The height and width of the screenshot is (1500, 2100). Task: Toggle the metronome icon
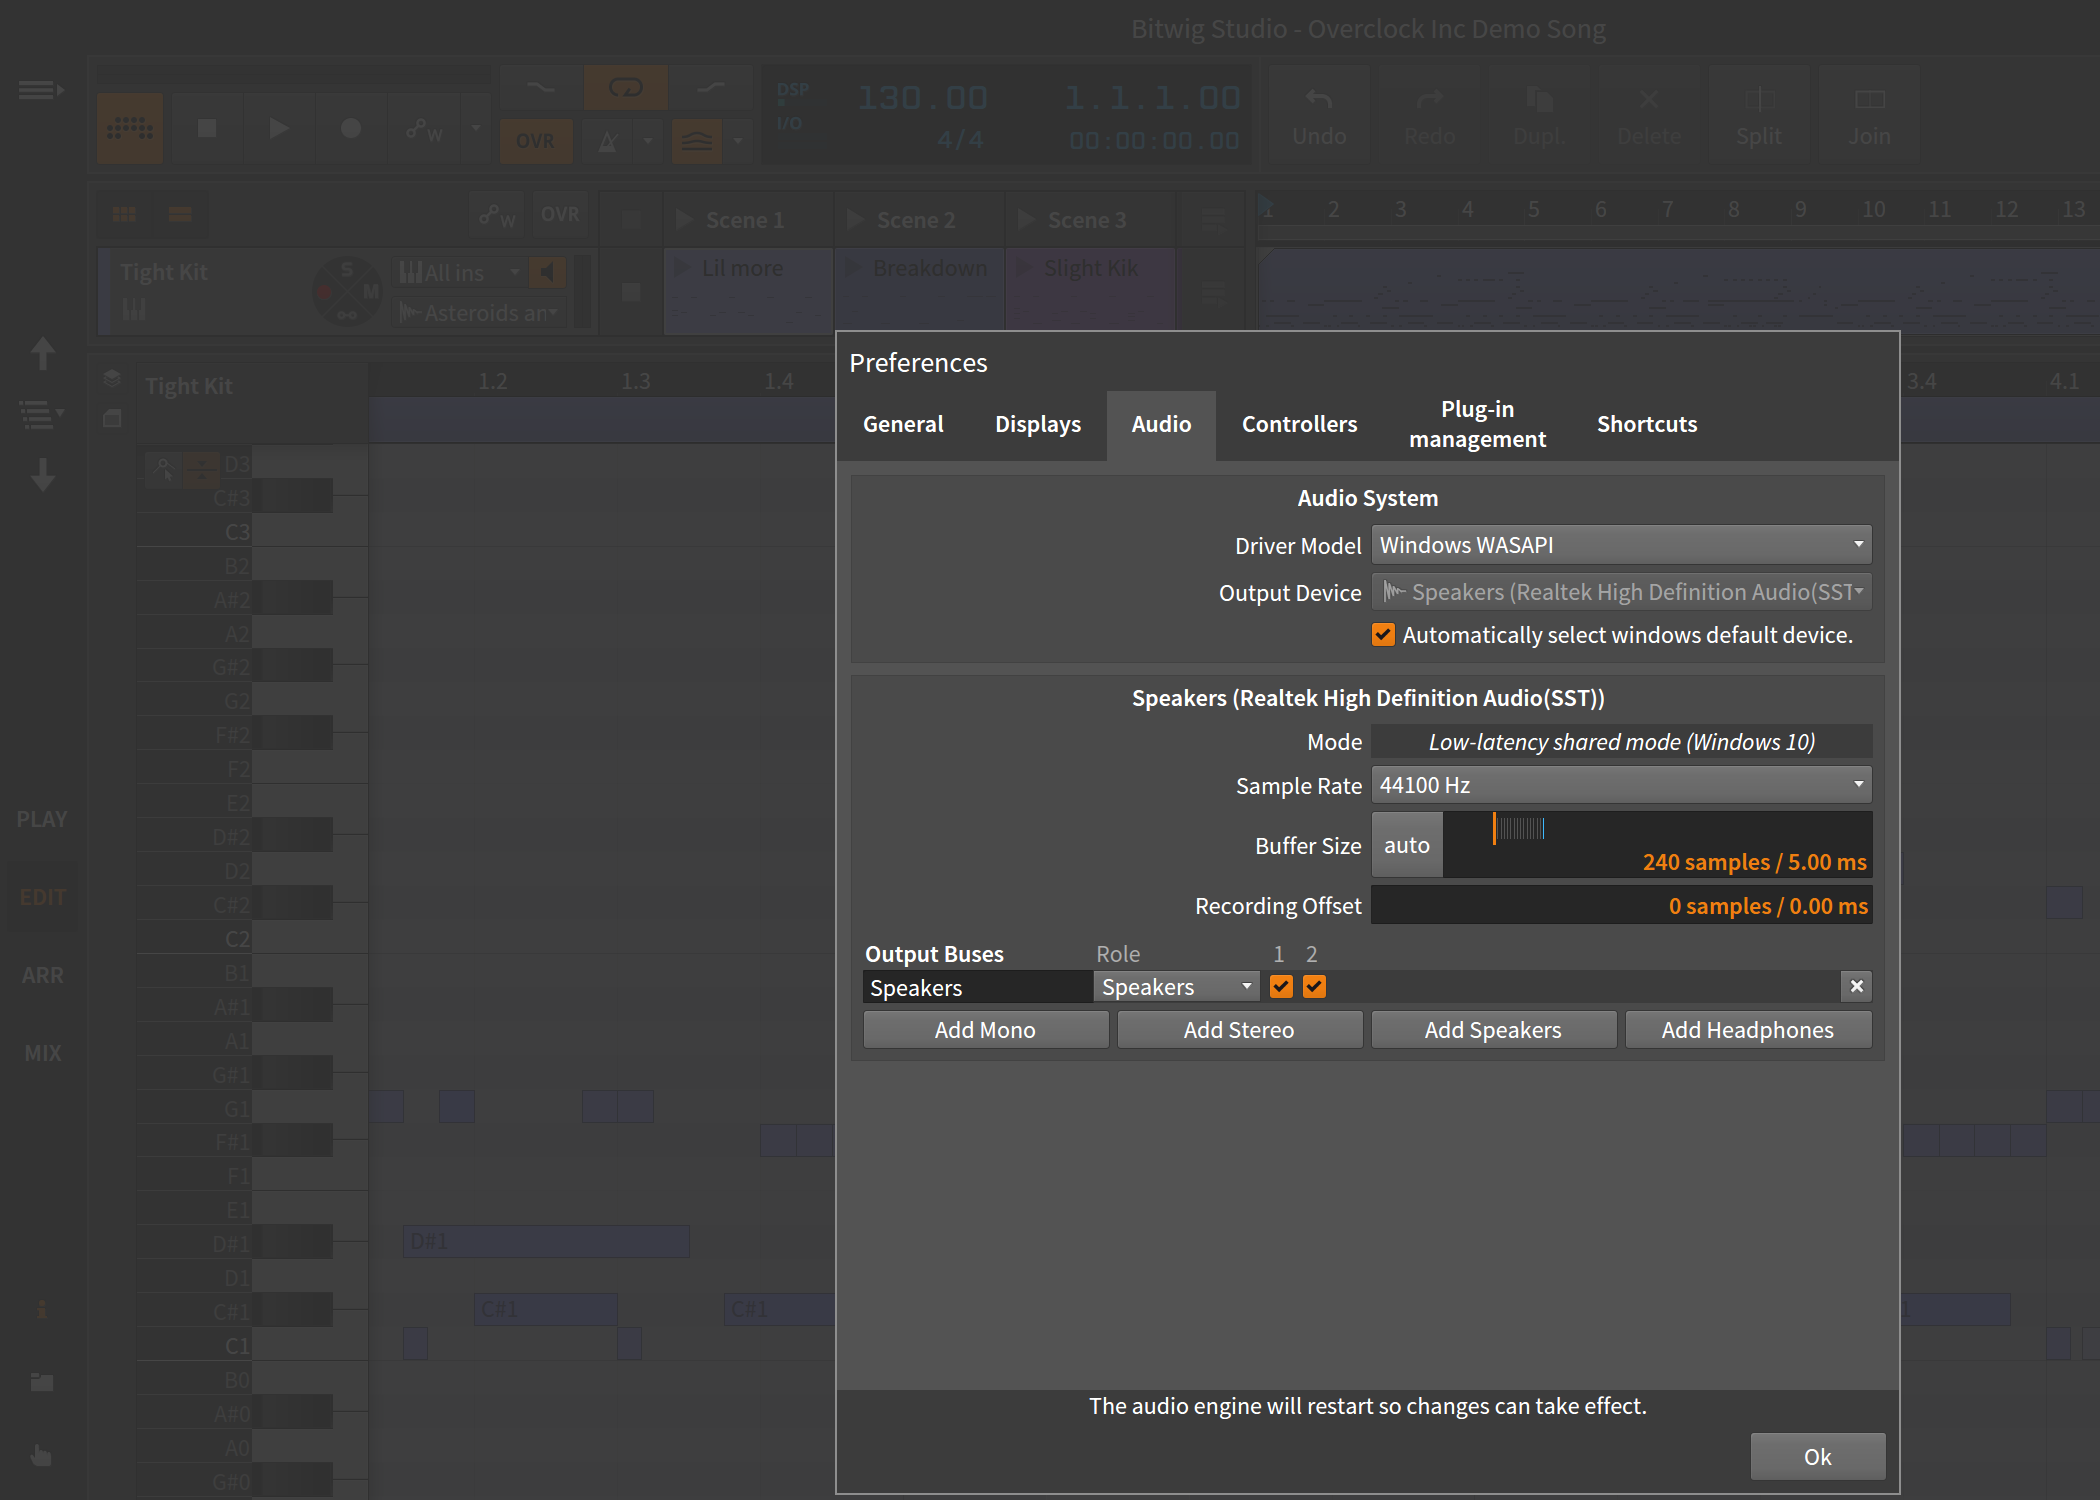[x=608, y=141]
